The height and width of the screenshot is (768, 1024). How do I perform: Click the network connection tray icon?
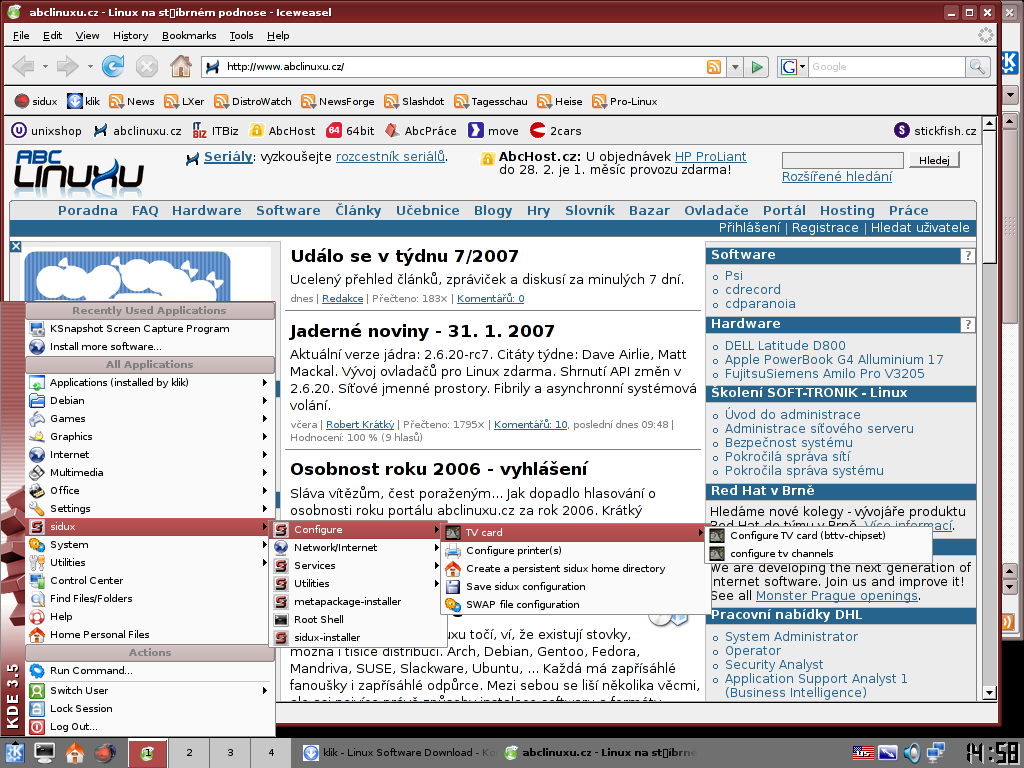(936, 753)
